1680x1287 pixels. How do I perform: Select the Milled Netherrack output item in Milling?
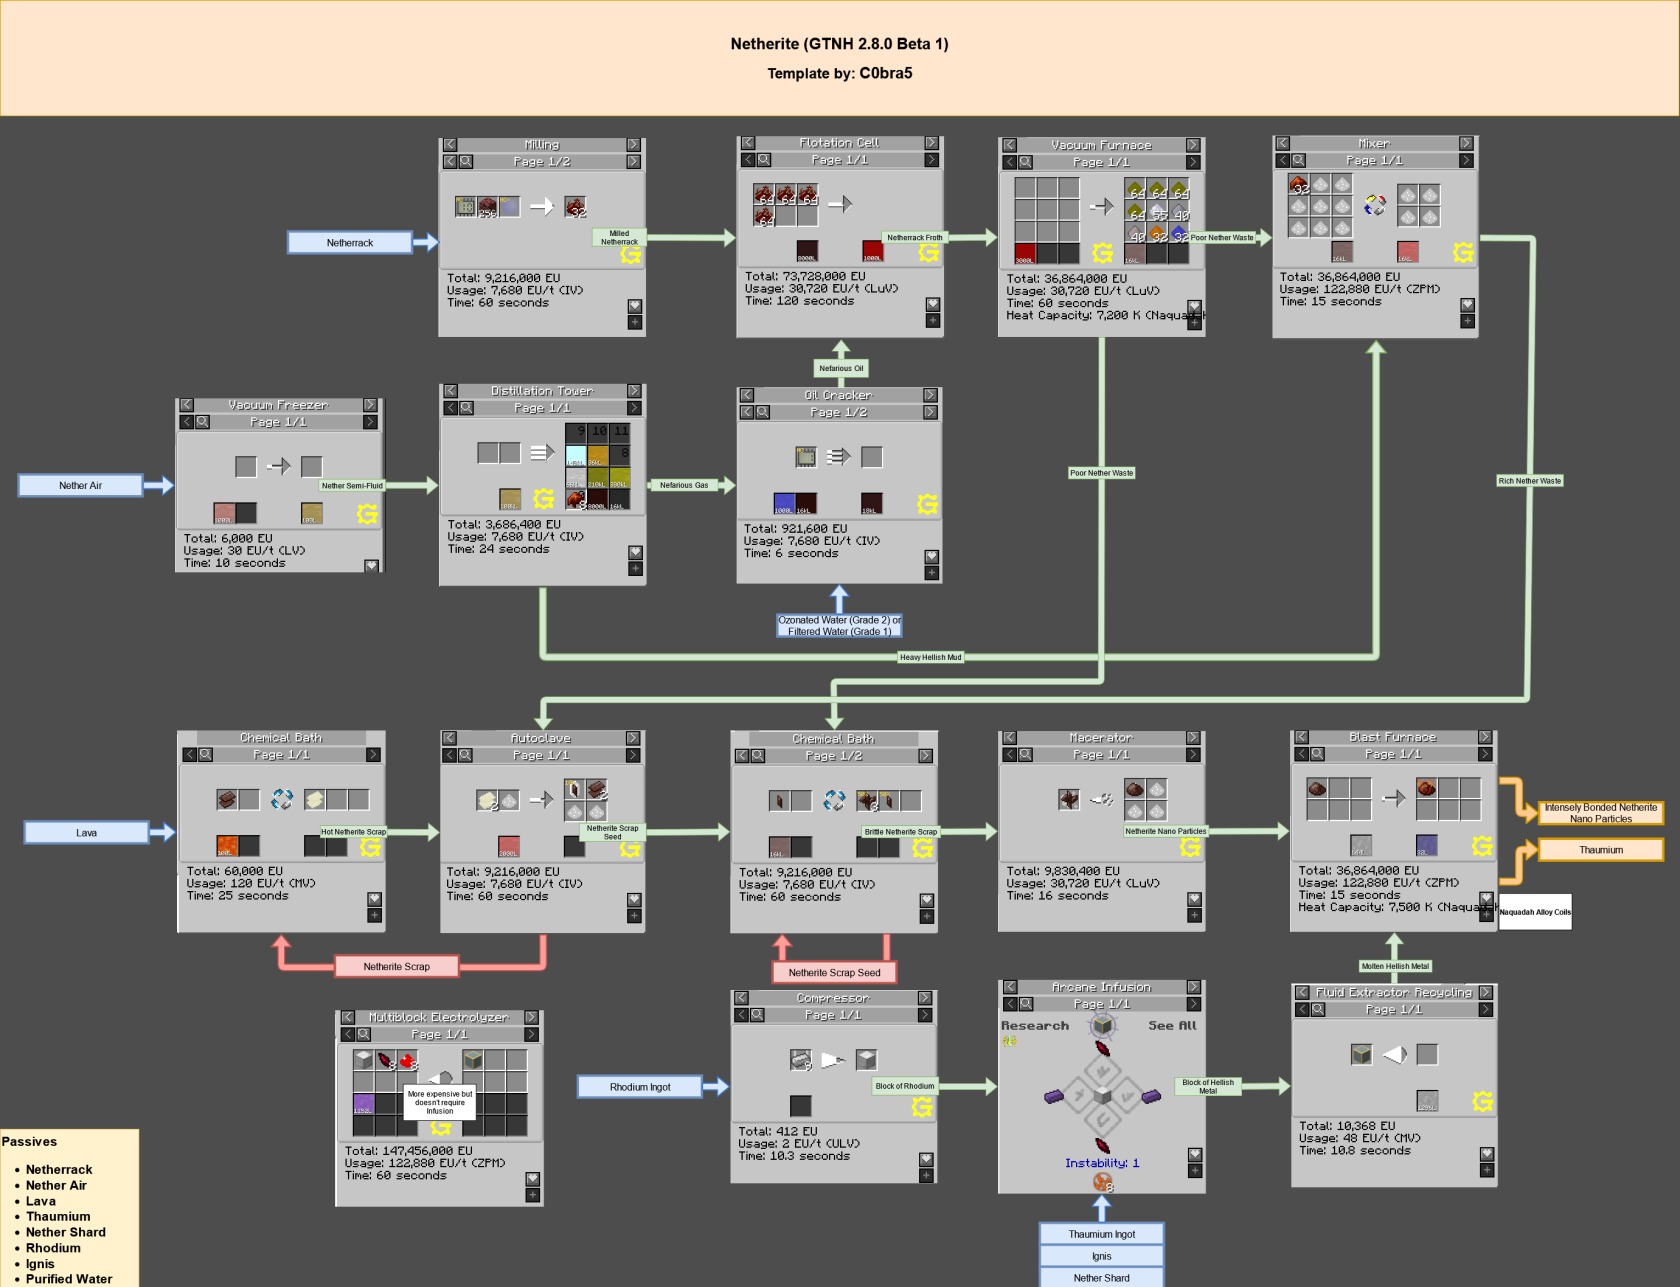coord(575,207)
